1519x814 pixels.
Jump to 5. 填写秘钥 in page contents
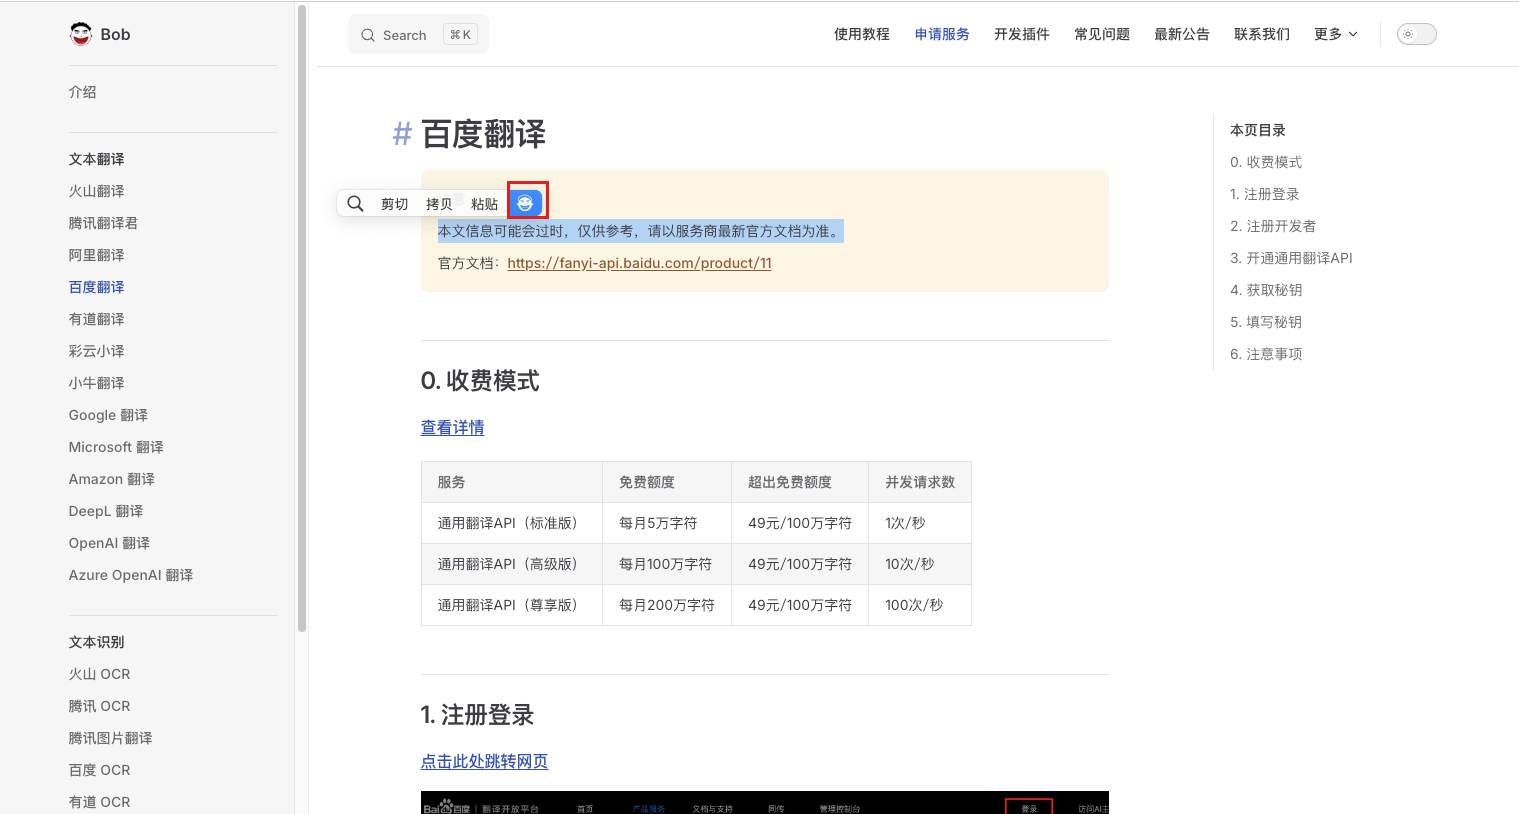point(1266,322)
